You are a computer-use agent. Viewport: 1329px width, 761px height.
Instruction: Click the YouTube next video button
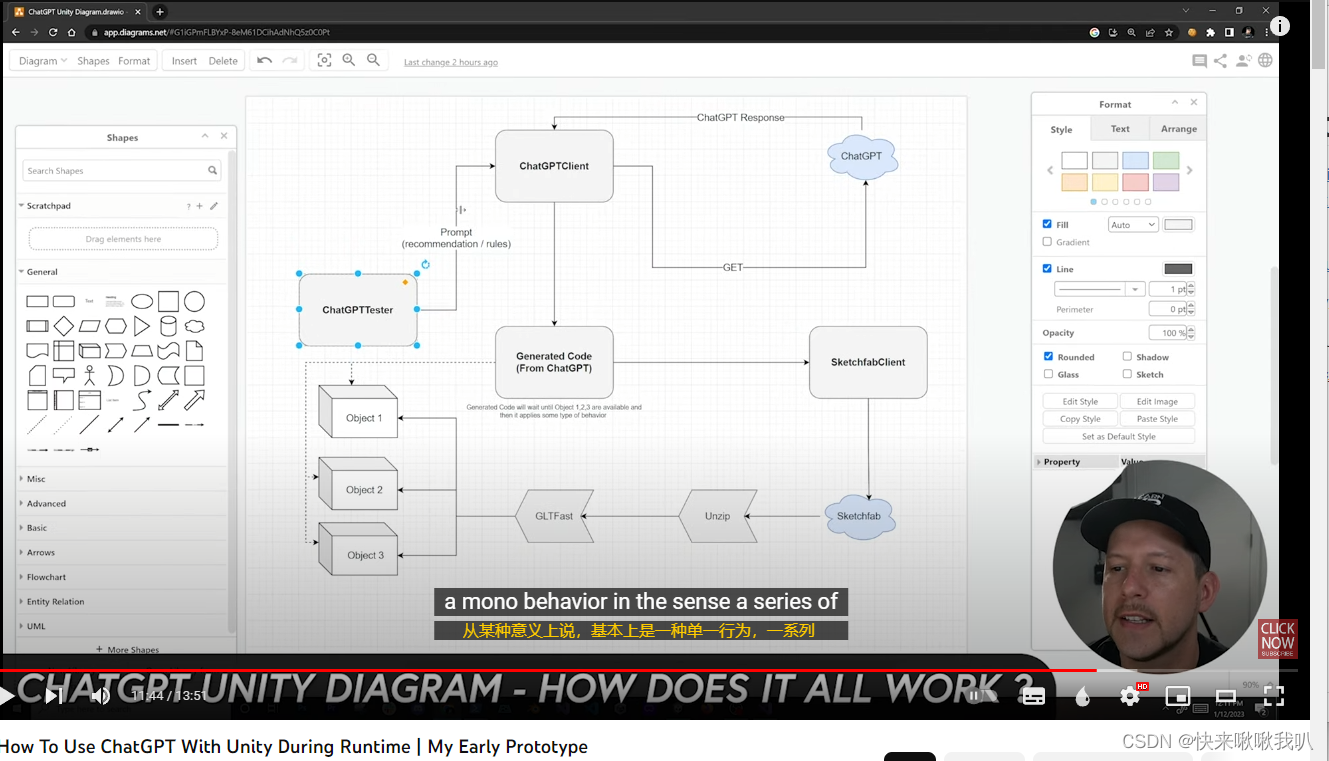pyautogui.click(x=54, y=696)
